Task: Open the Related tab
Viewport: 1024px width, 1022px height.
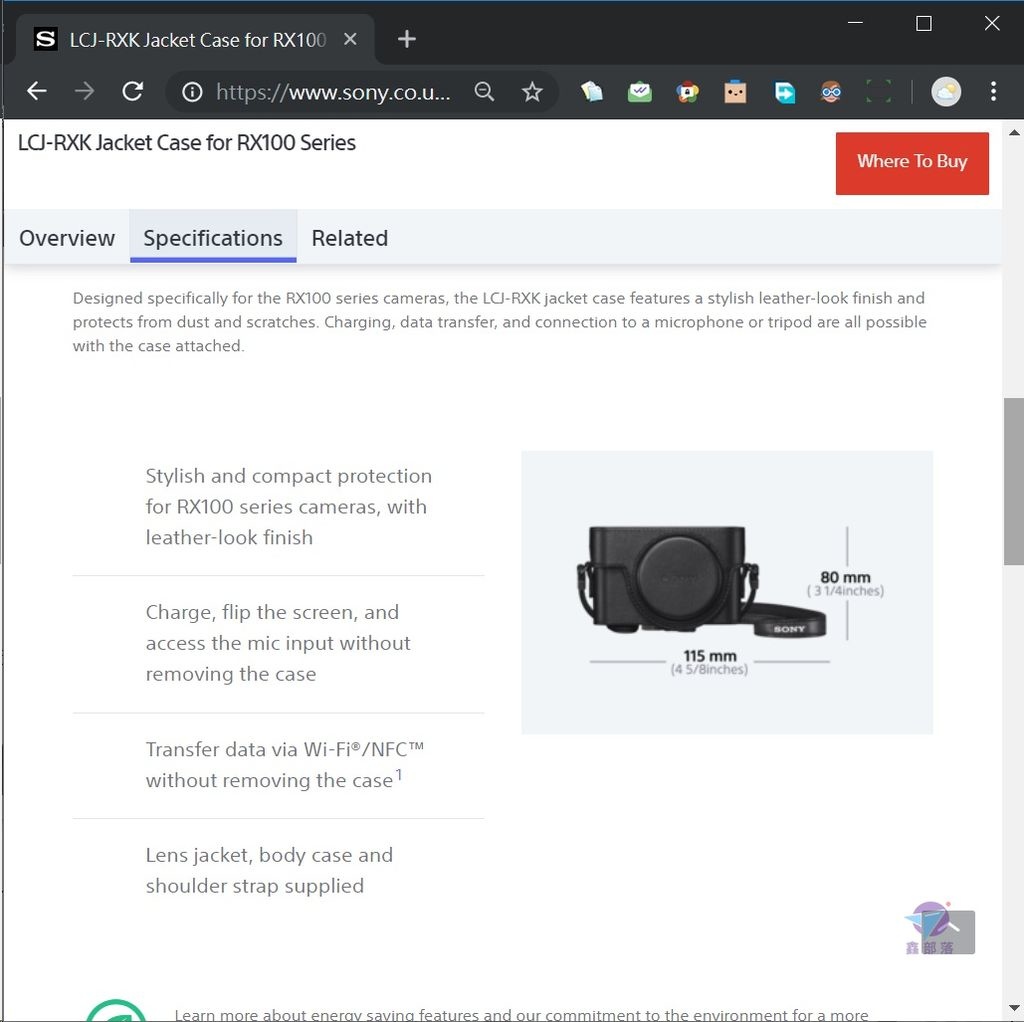Action: pyautogui.click(x=350, y=238)
